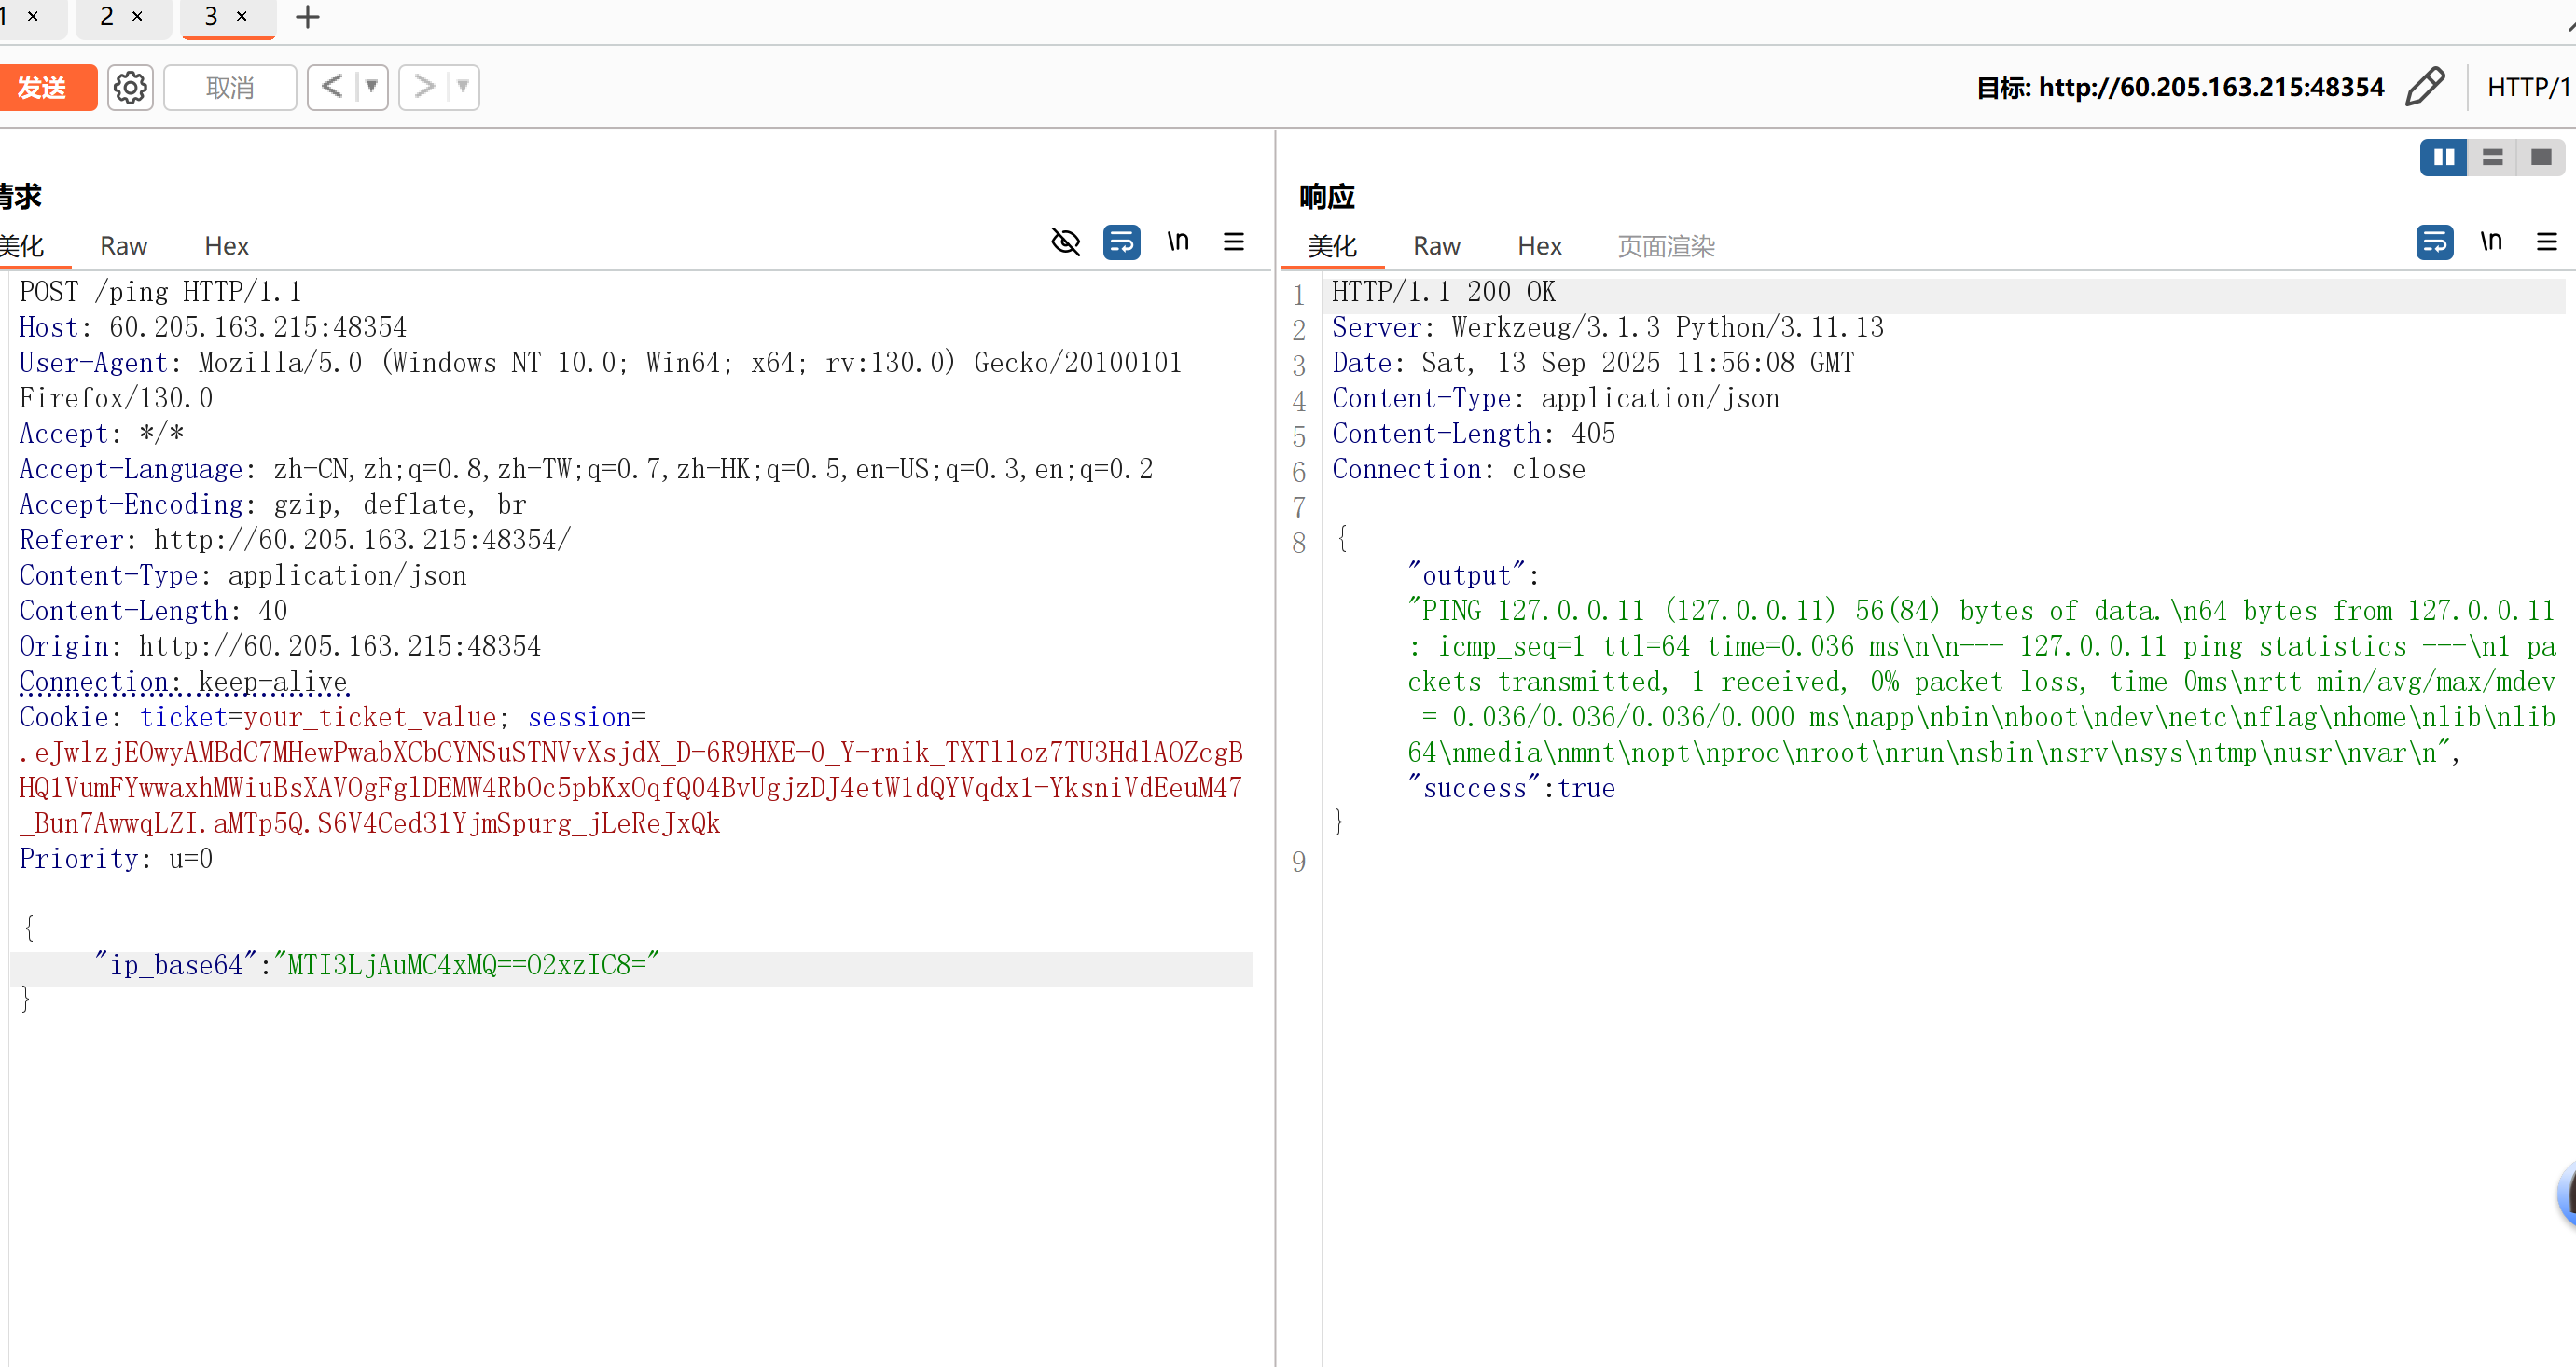Open the Repeater settings gear icon

[130, 88]
